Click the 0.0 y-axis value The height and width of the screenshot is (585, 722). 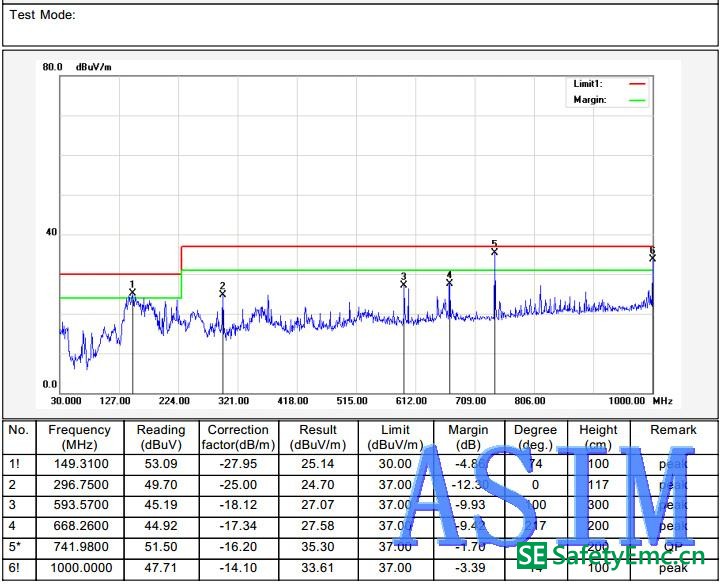coord(49,385)
